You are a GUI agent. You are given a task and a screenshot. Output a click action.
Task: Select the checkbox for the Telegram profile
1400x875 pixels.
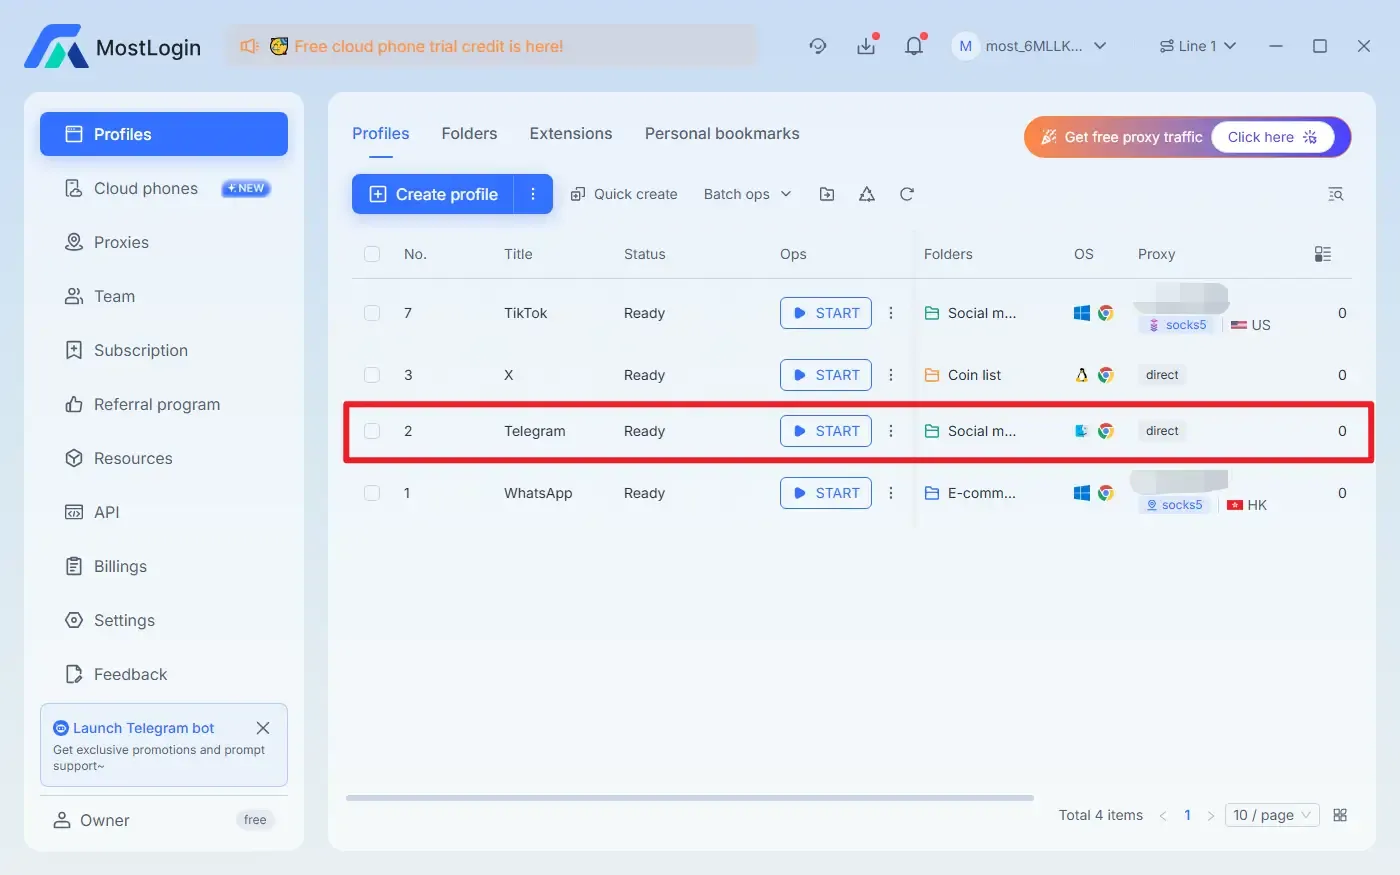[x=372, y=430]
